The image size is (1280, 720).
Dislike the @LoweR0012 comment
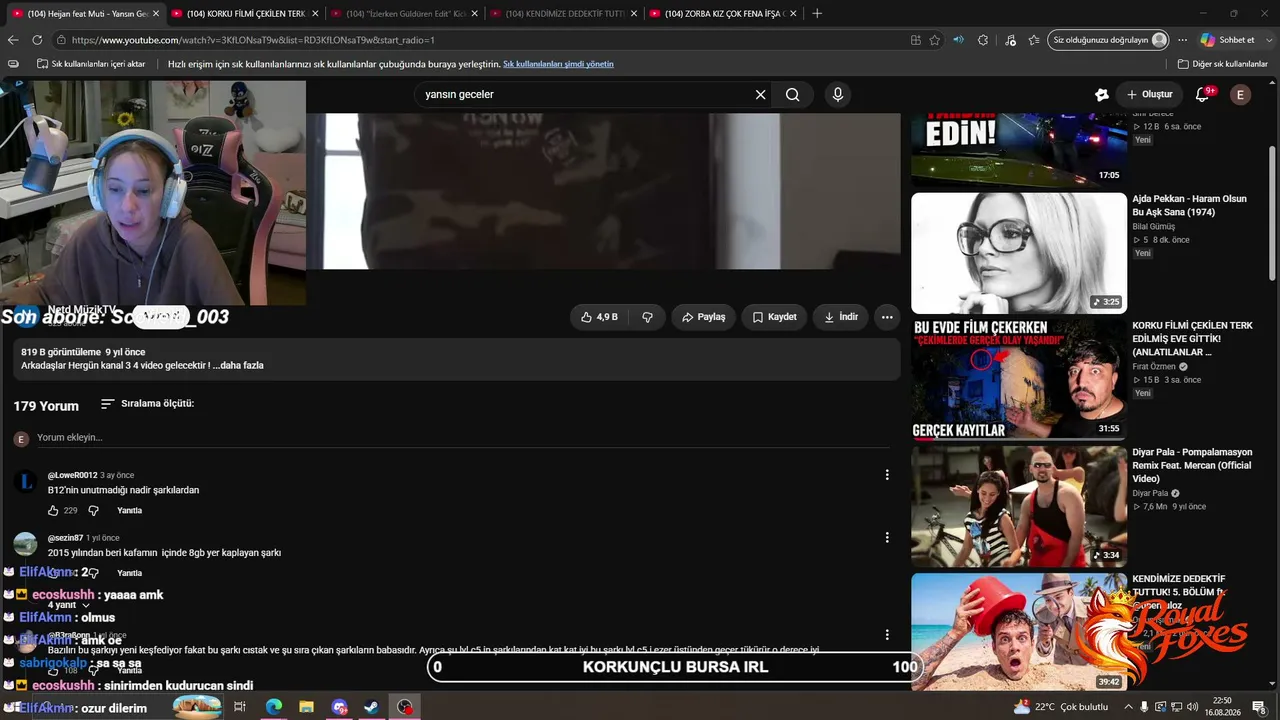93,511
